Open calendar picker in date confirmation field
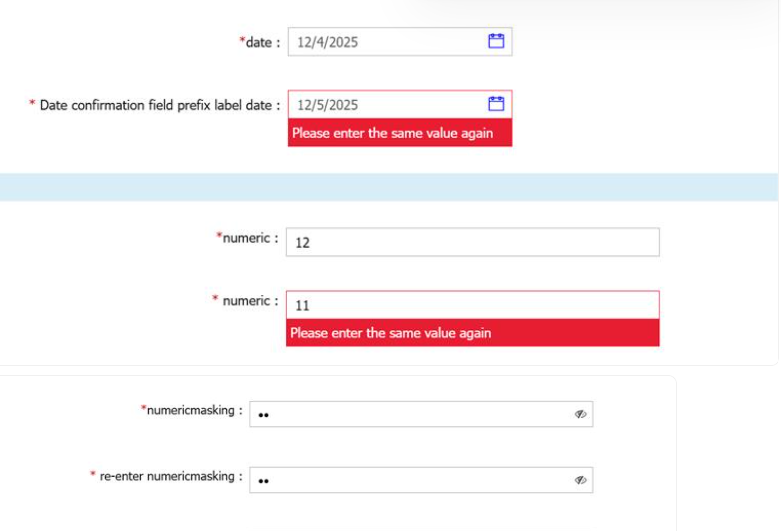Image resolution: width=781 pixels, height=531 pixels. tap(495, 104)
